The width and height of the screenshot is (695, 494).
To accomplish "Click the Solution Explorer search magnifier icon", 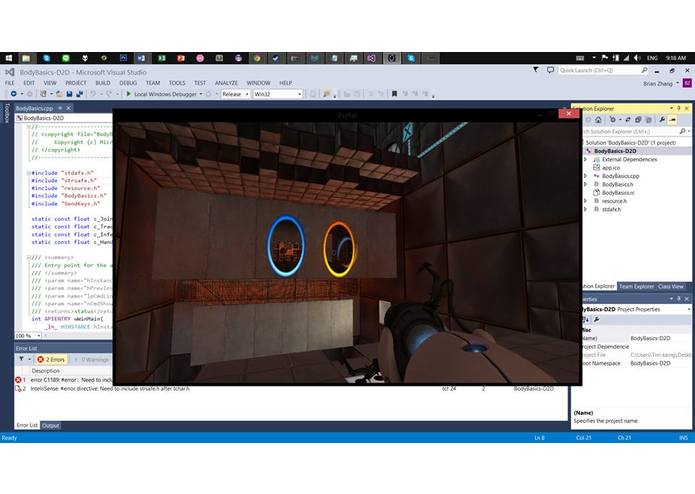I will pyautogui.click(x=683, y=131).
